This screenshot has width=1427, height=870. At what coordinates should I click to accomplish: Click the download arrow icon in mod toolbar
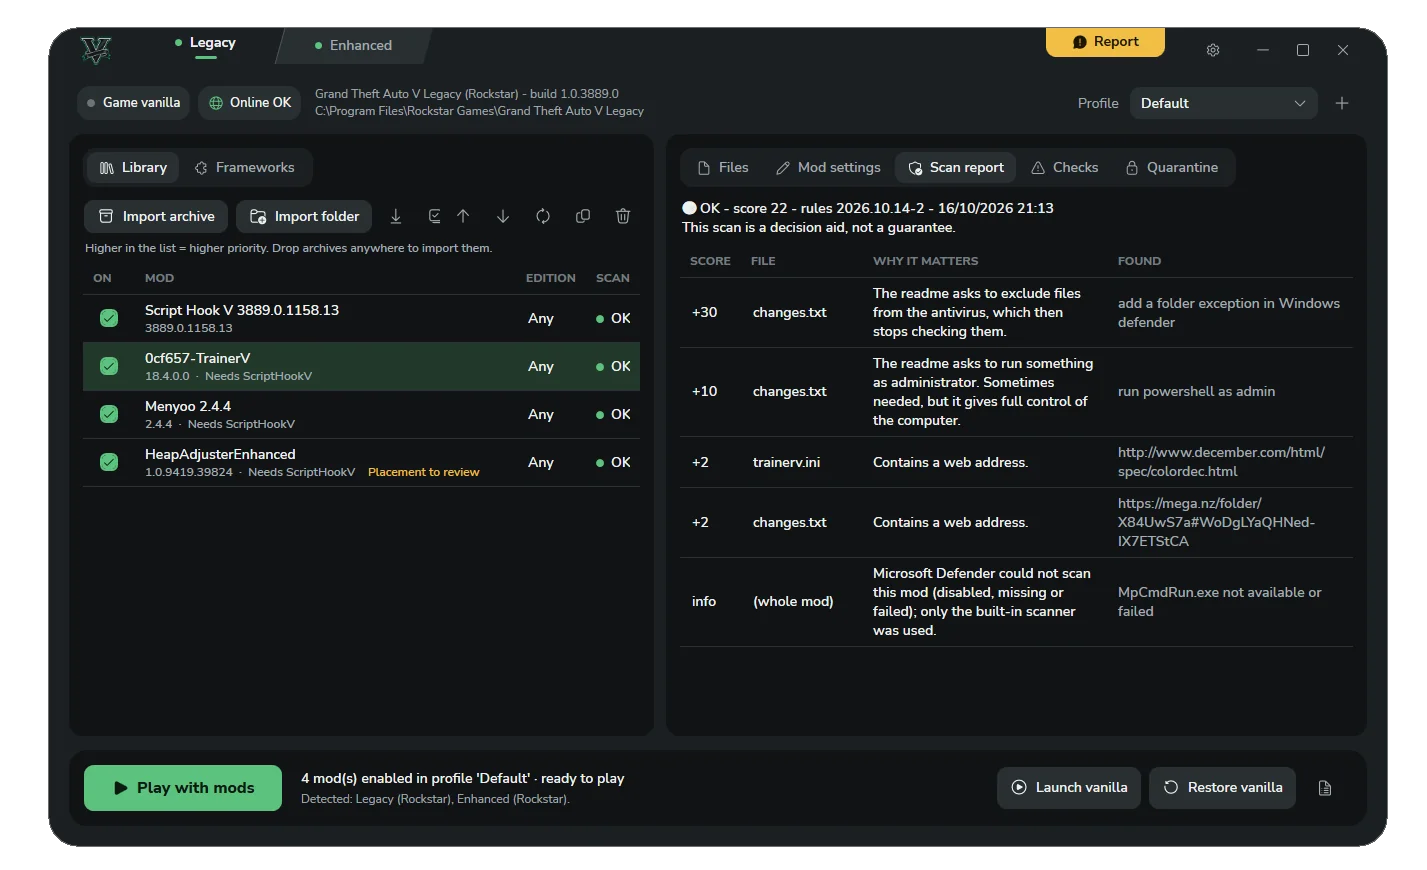point(396,216)
